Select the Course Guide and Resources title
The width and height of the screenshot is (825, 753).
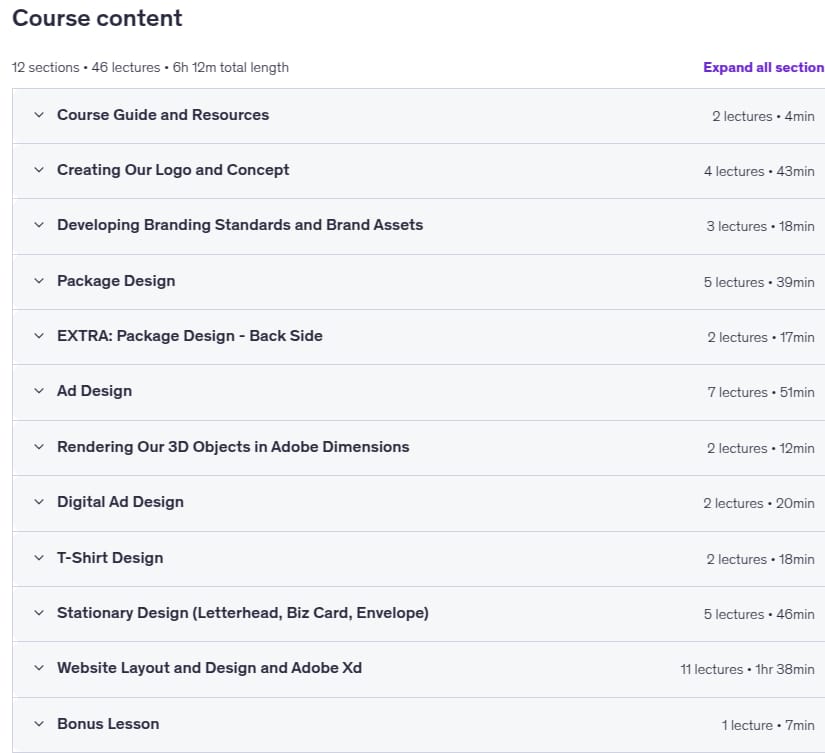[163, 115]
